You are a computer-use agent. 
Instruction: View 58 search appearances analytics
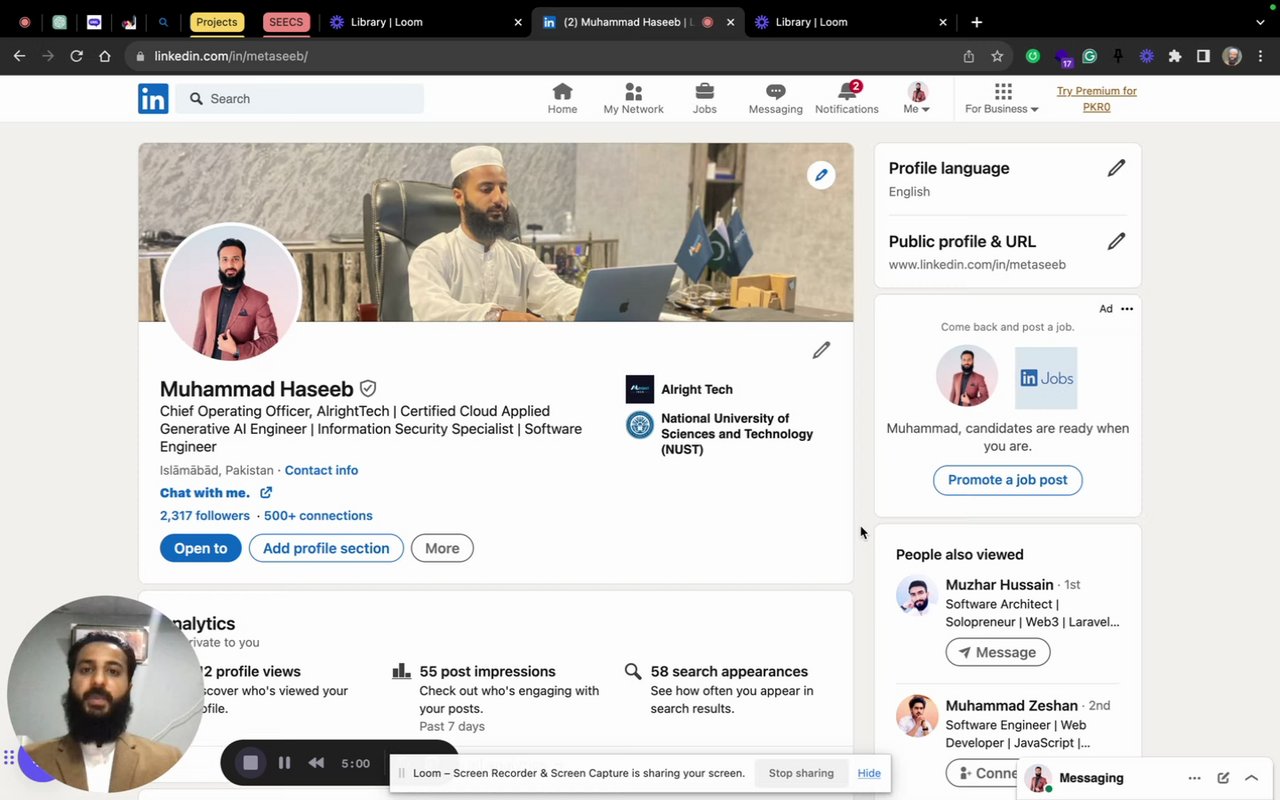pos(729,671)
